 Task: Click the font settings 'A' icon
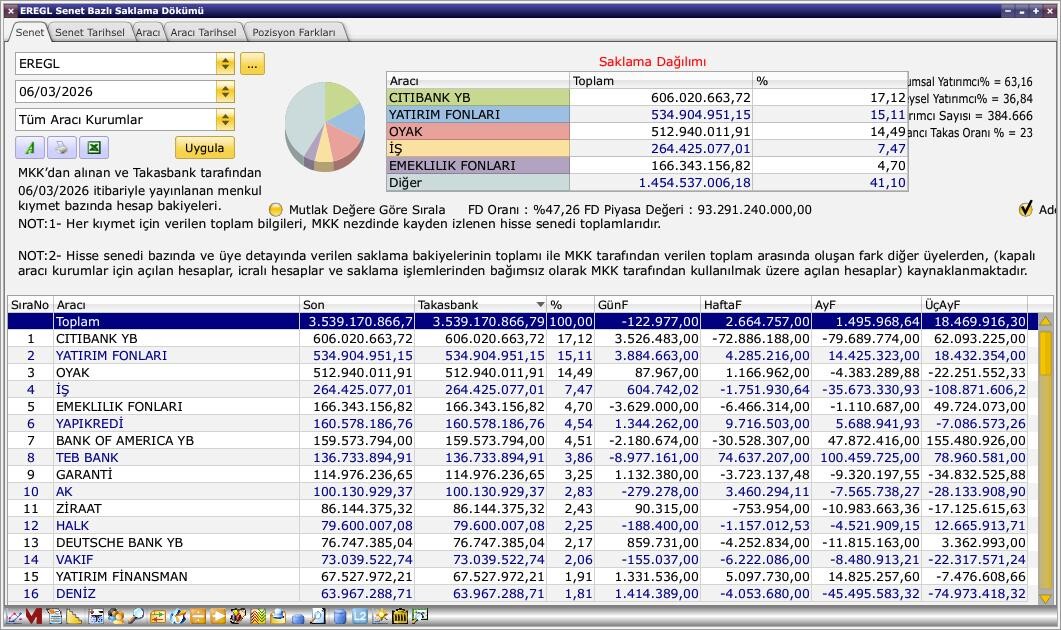coord(30,148)
